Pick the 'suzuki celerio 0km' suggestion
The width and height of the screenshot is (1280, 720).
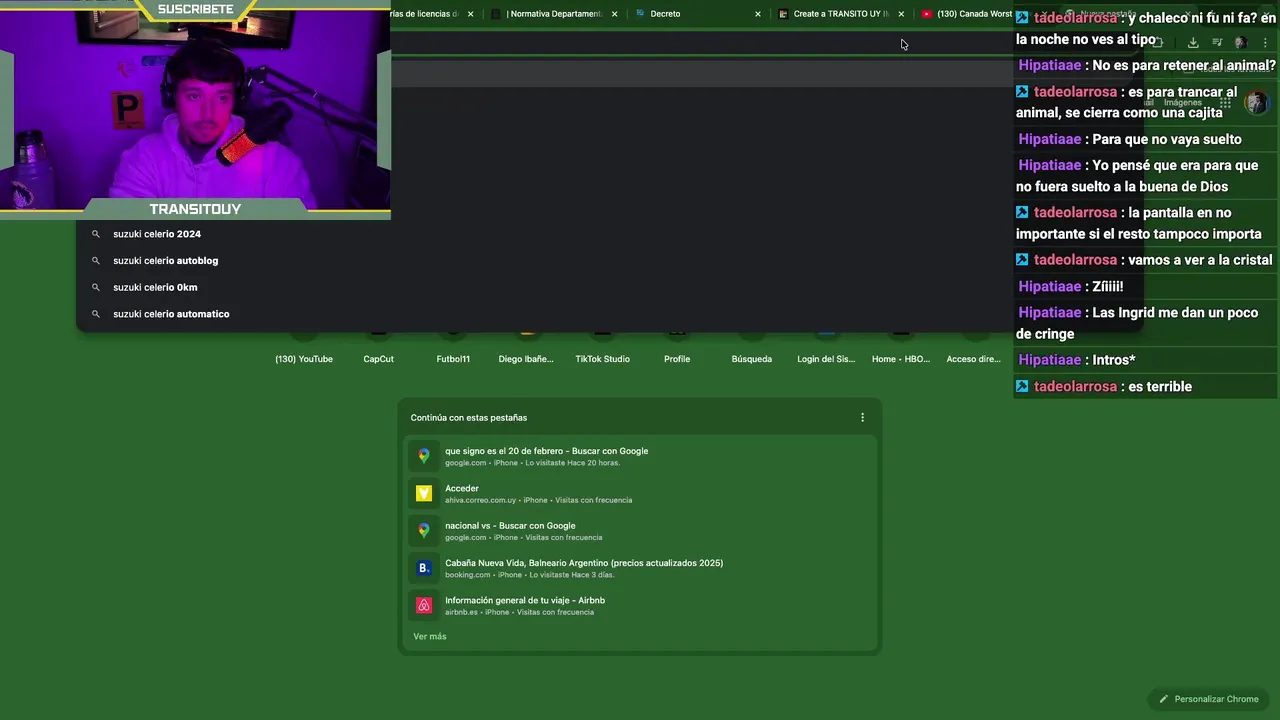click(155, 287)
